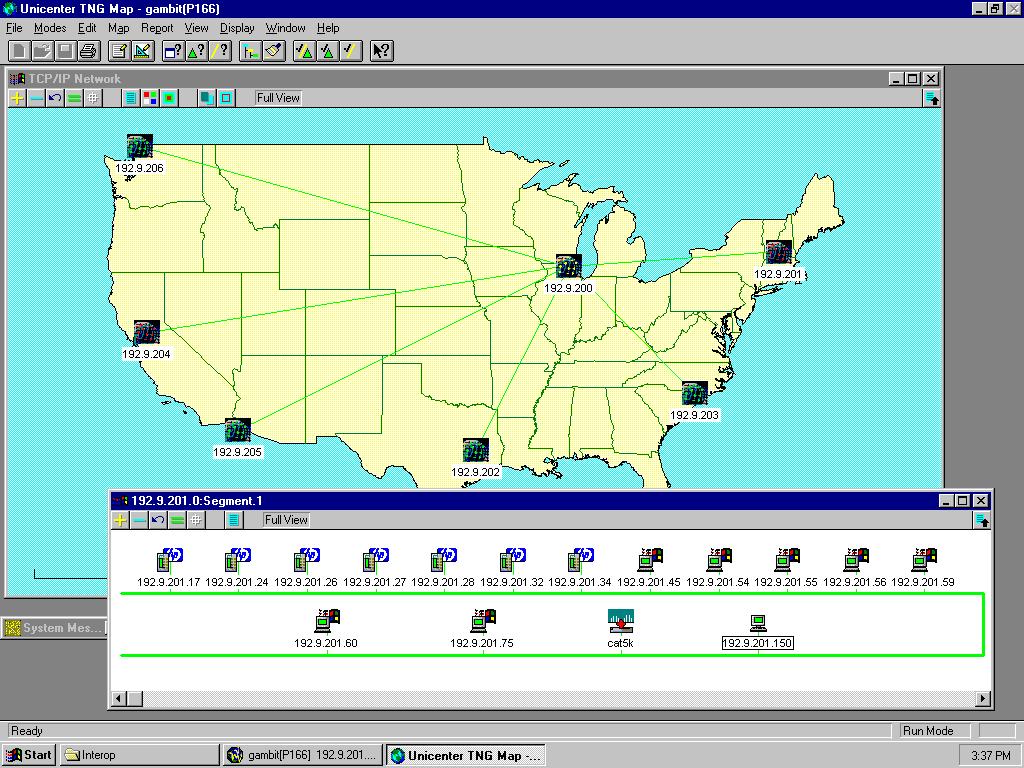This screenshot has height=768, width=1024.
Task: Click undo arrow in Segment.1 window toolbar
Action: [x=158, y=520]
